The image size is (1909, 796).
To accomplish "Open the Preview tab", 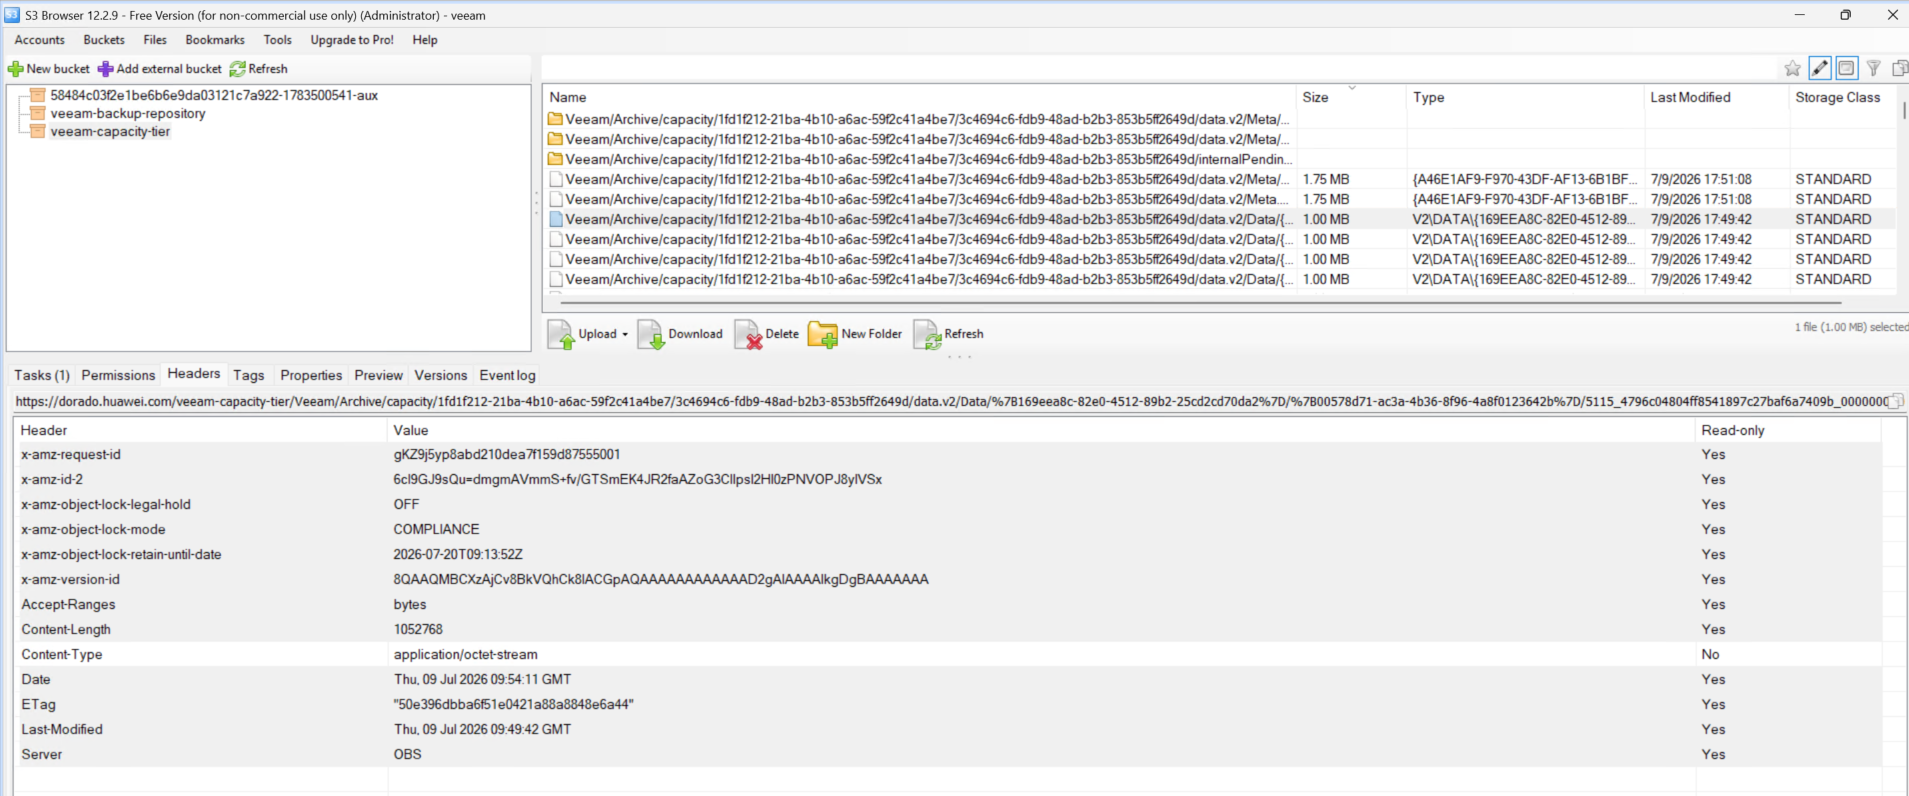I will [378, 375].
